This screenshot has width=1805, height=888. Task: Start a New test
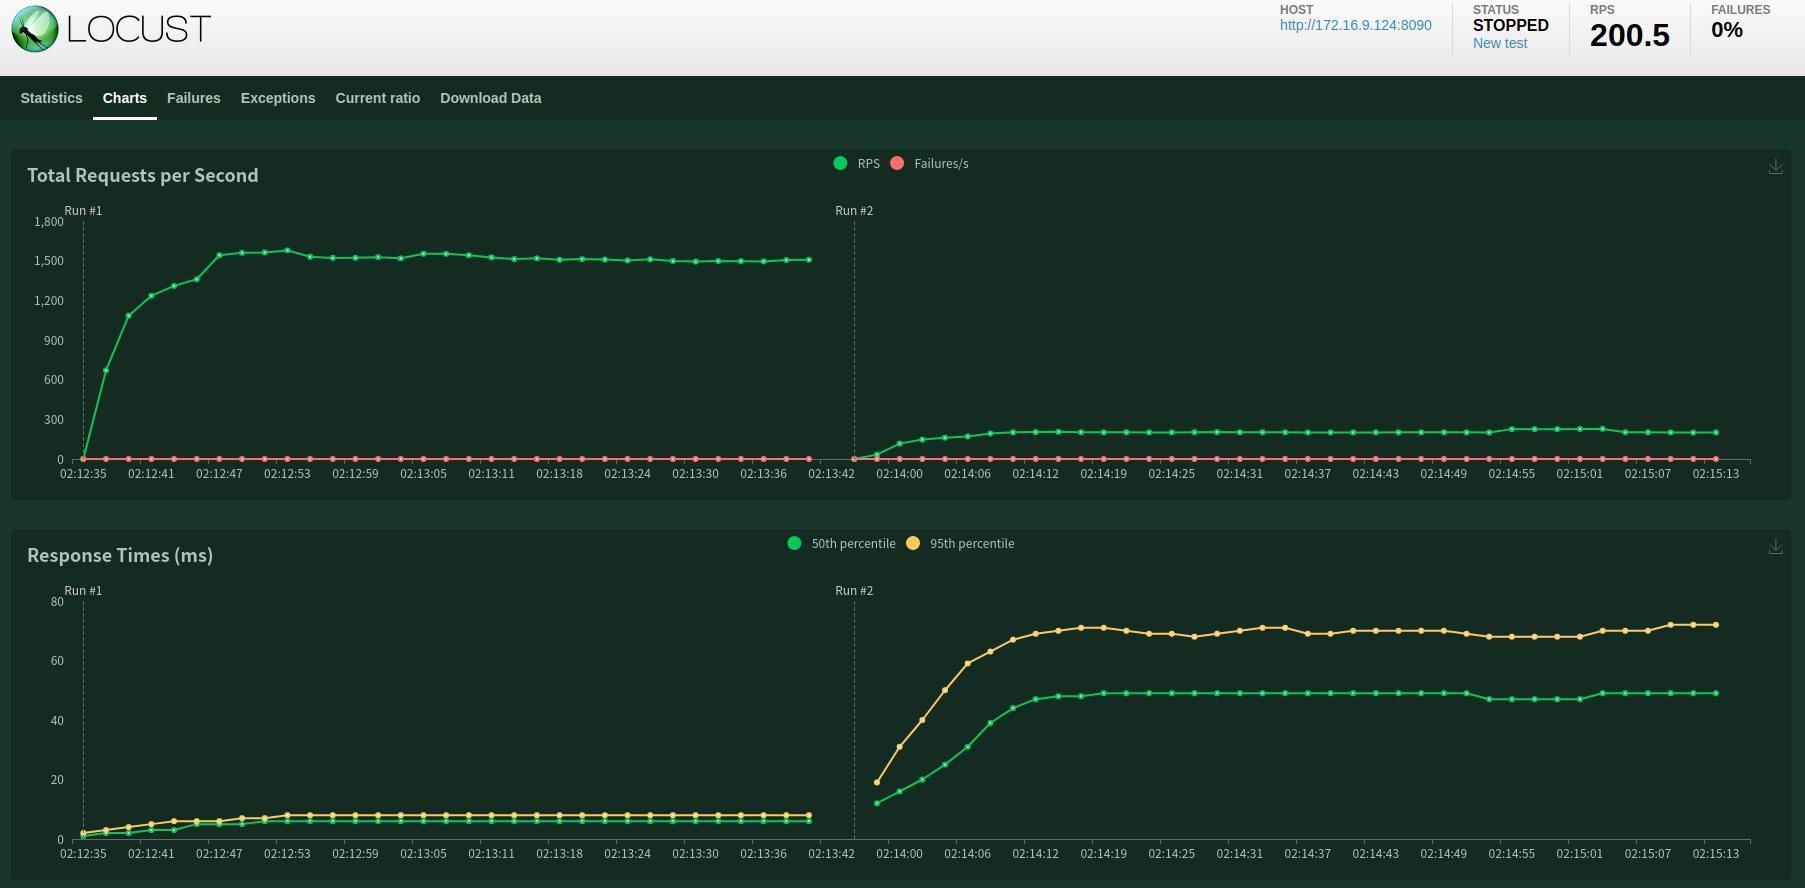[1500, 43]
